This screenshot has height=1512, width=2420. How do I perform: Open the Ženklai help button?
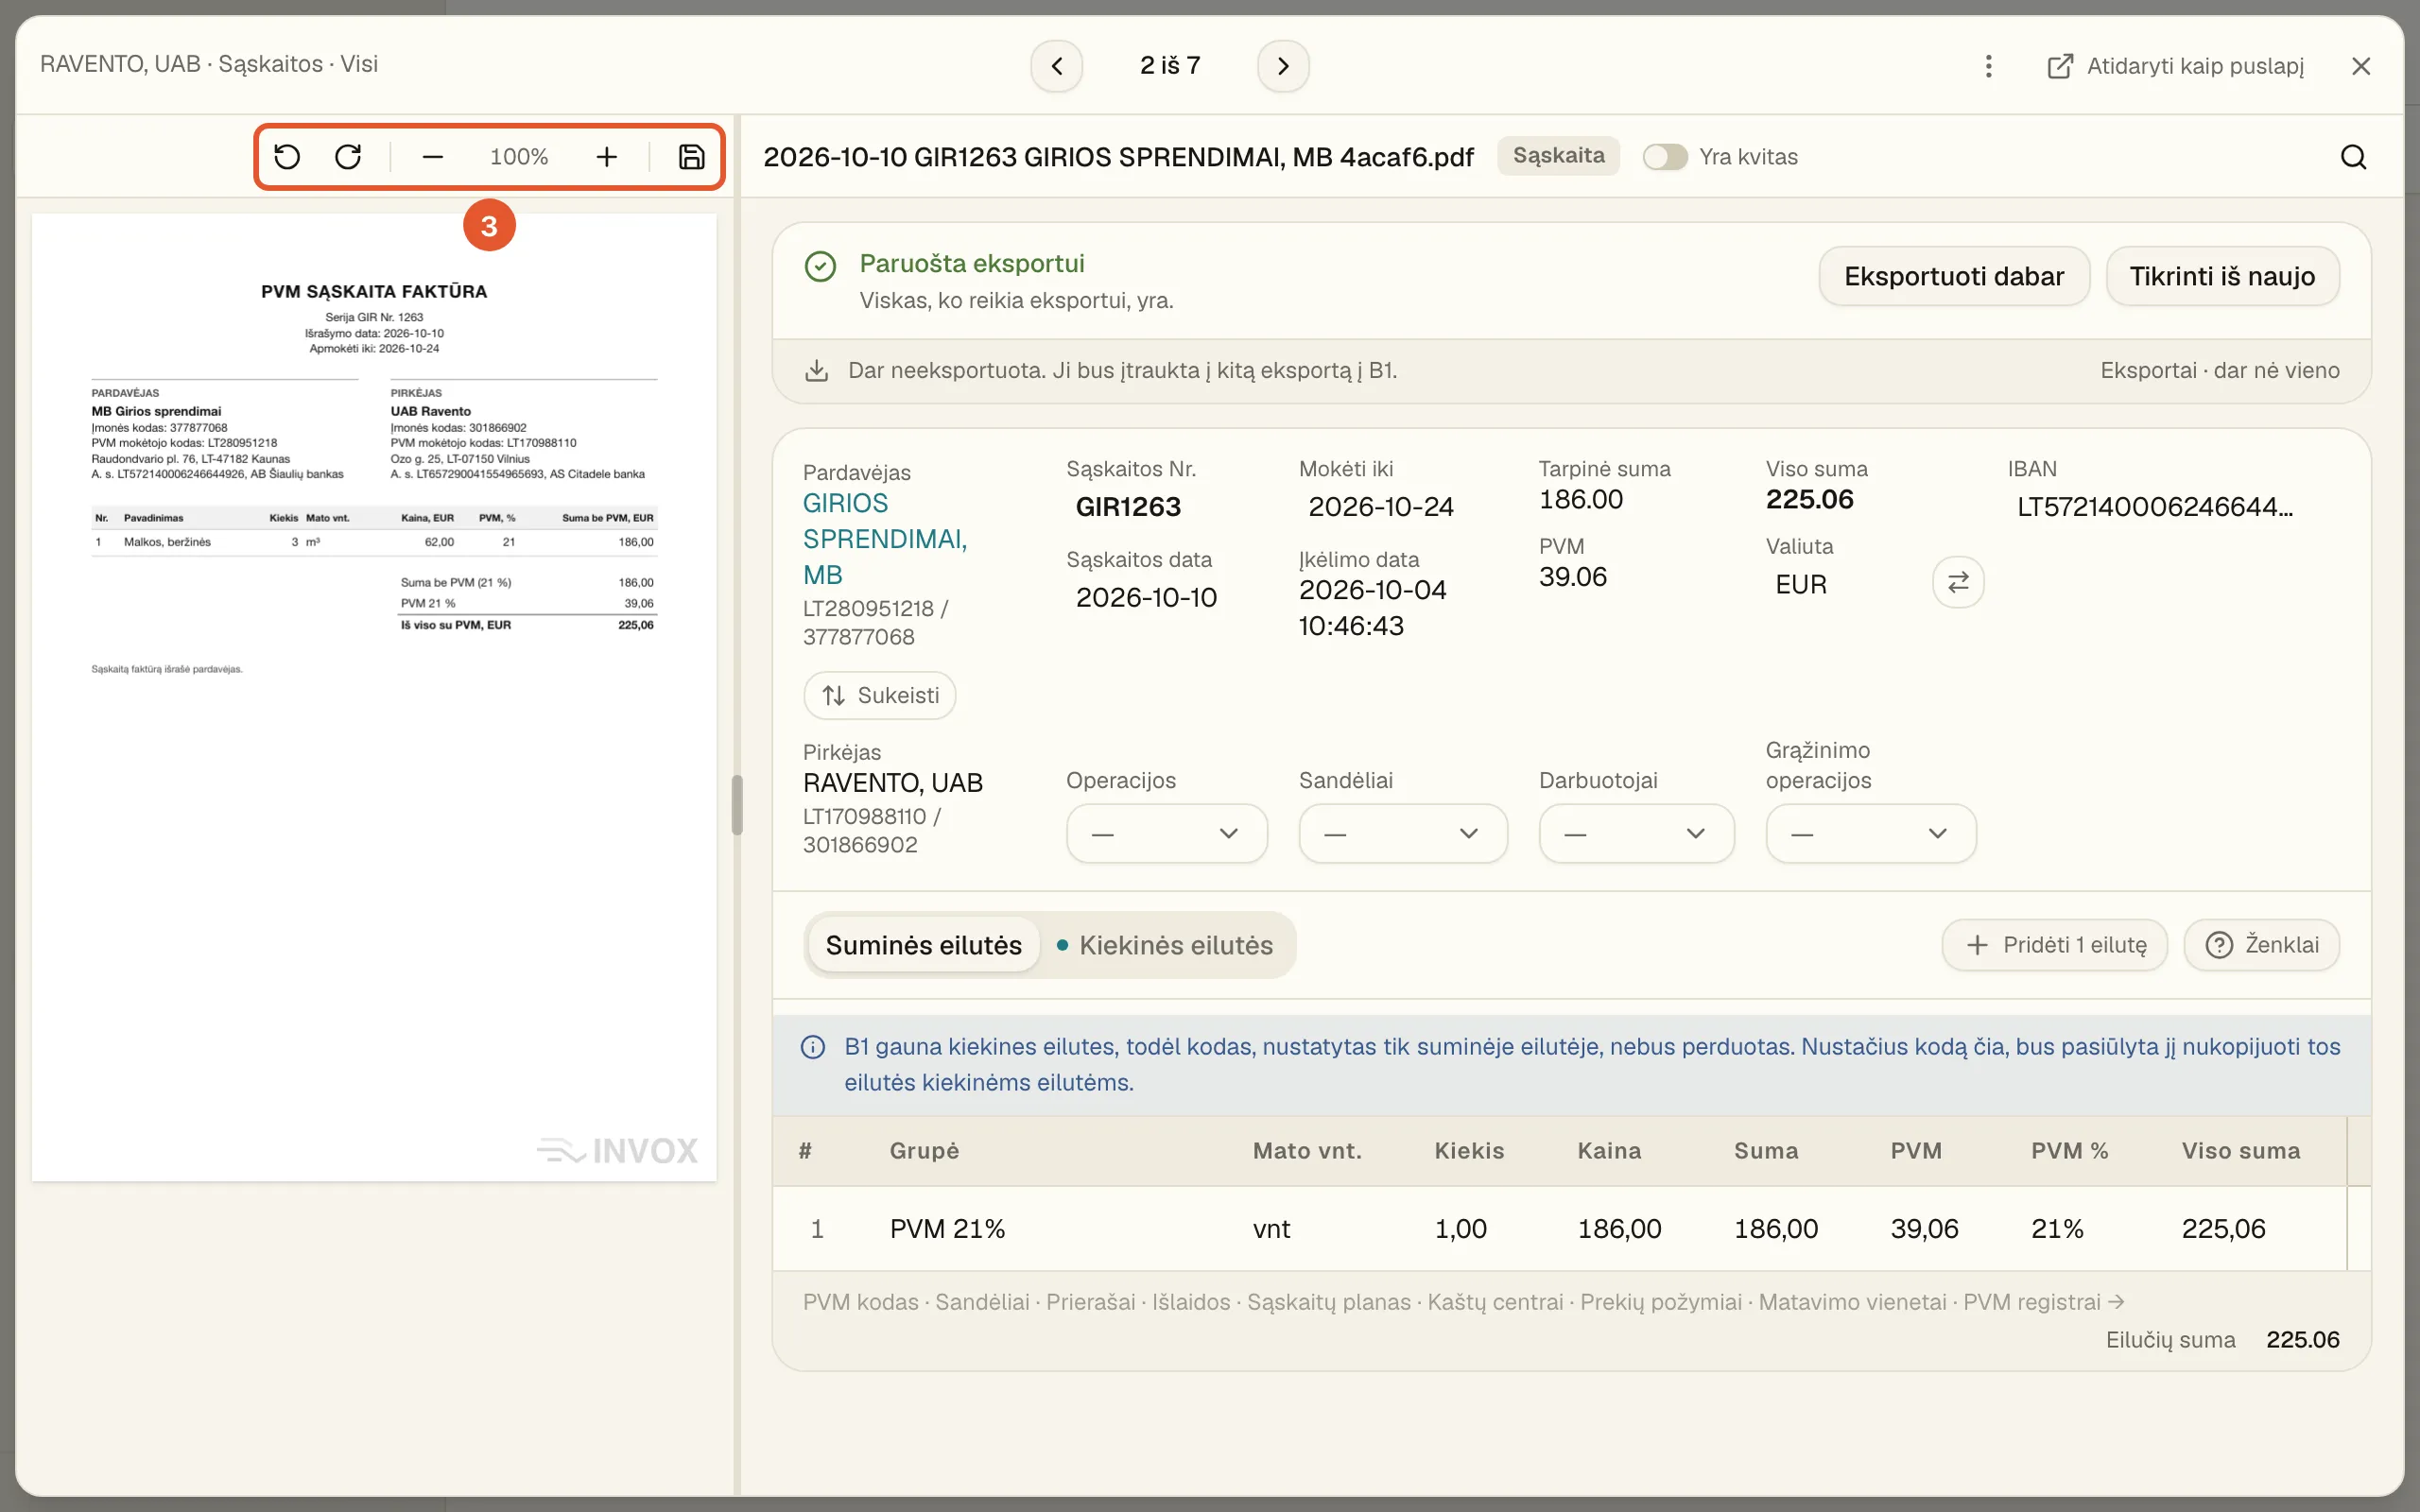2261,945
